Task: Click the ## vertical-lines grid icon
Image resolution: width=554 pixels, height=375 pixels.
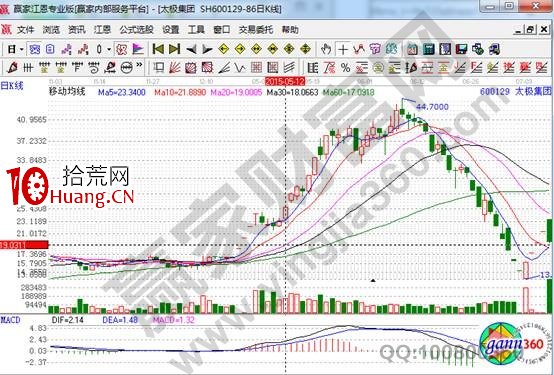Action: pos(28,67)
